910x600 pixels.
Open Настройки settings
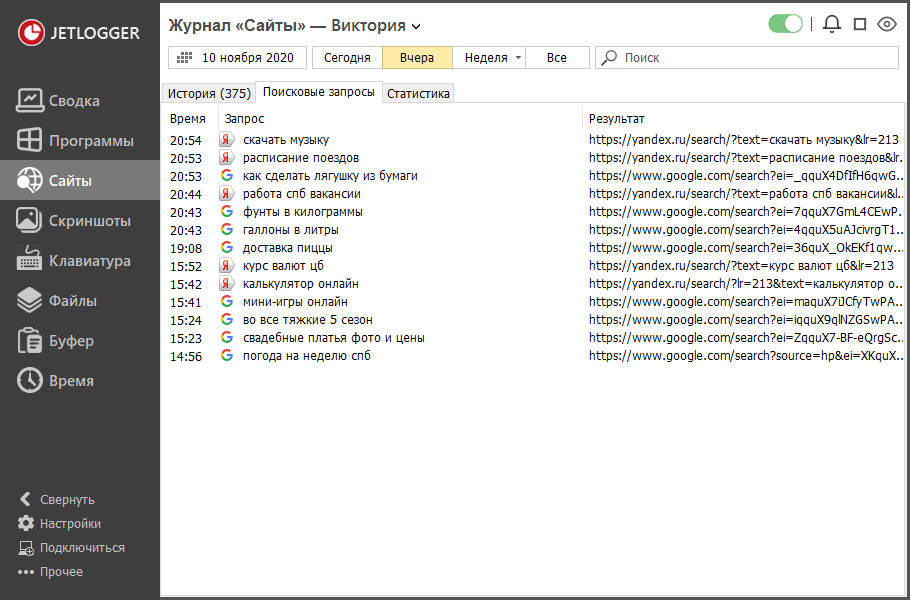70,524
